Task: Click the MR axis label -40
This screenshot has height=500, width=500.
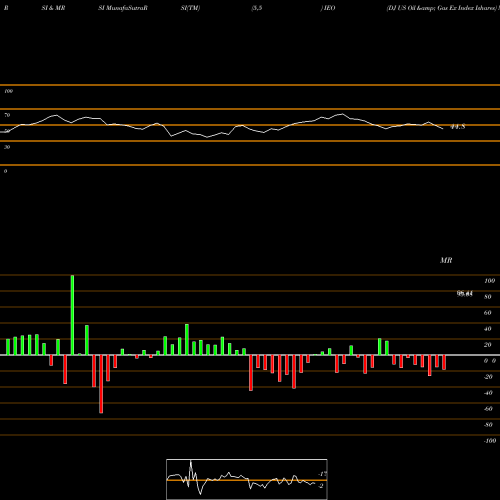Action: point(488,393)
